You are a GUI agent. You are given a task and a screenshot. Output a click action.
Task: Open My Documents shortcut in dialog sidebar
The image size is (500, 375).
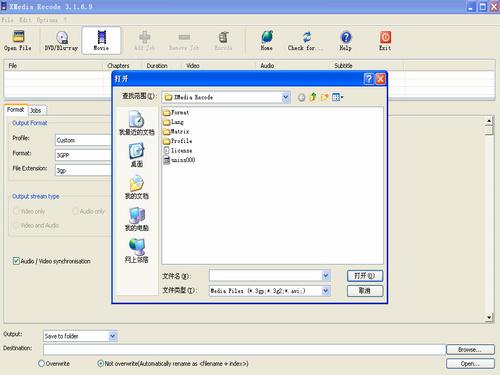(x=137, y=187)
